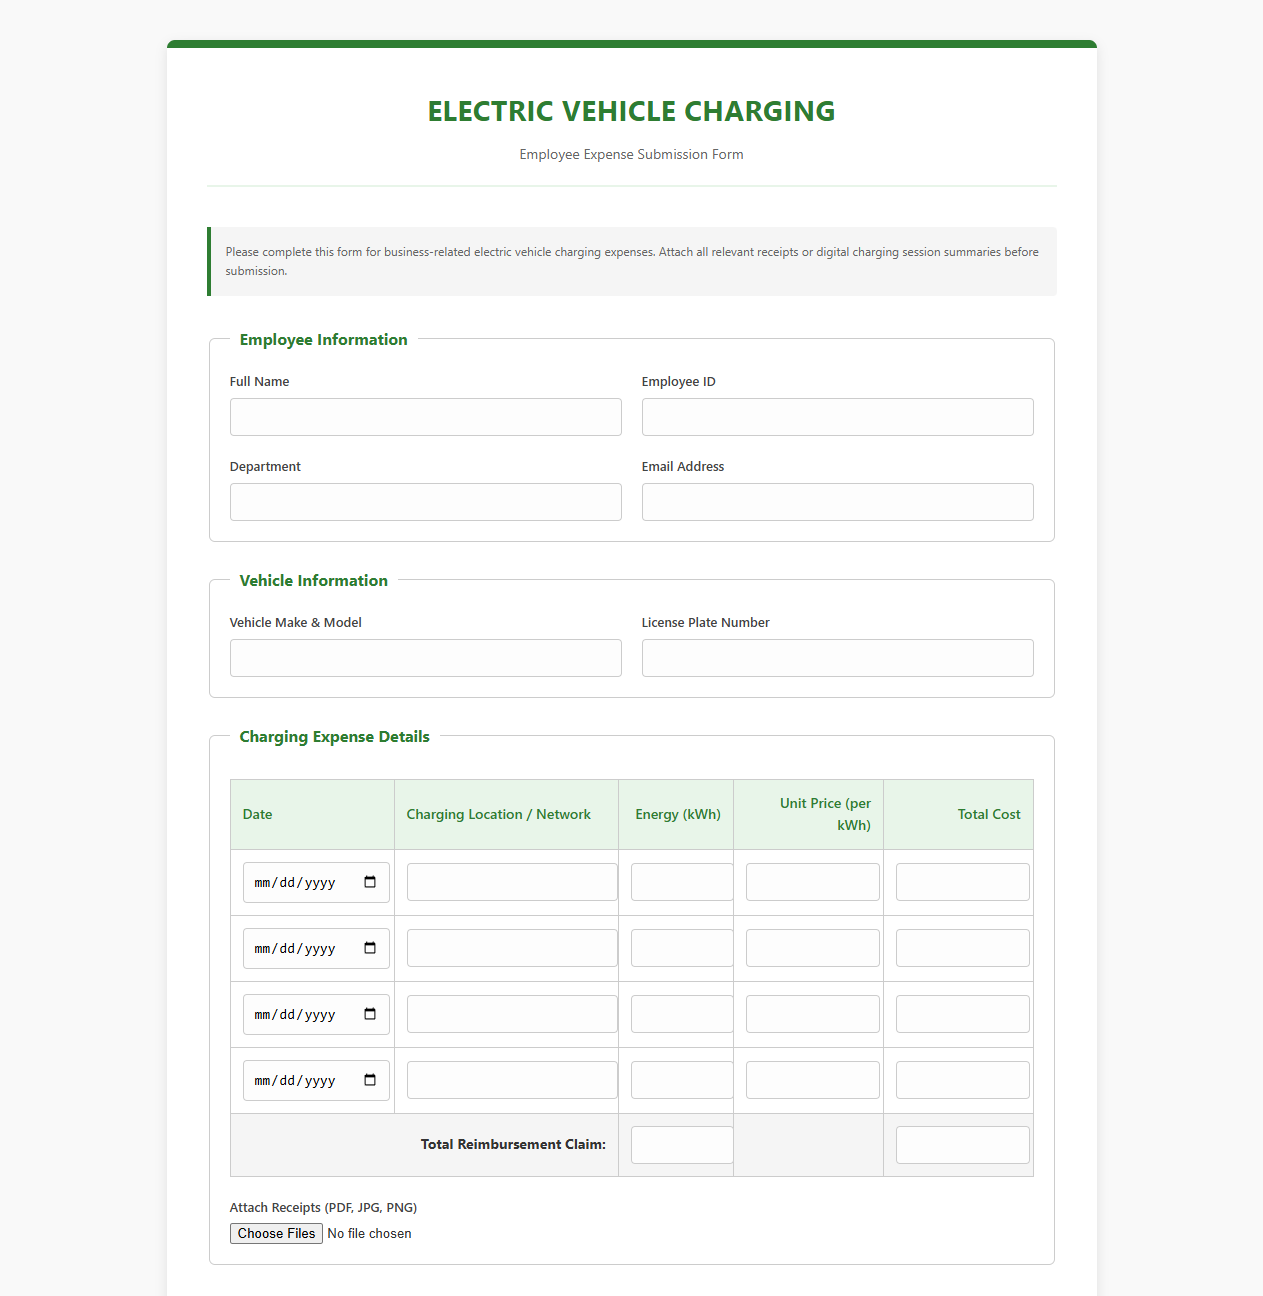Click into the Department input

click(x=426, y=502)
